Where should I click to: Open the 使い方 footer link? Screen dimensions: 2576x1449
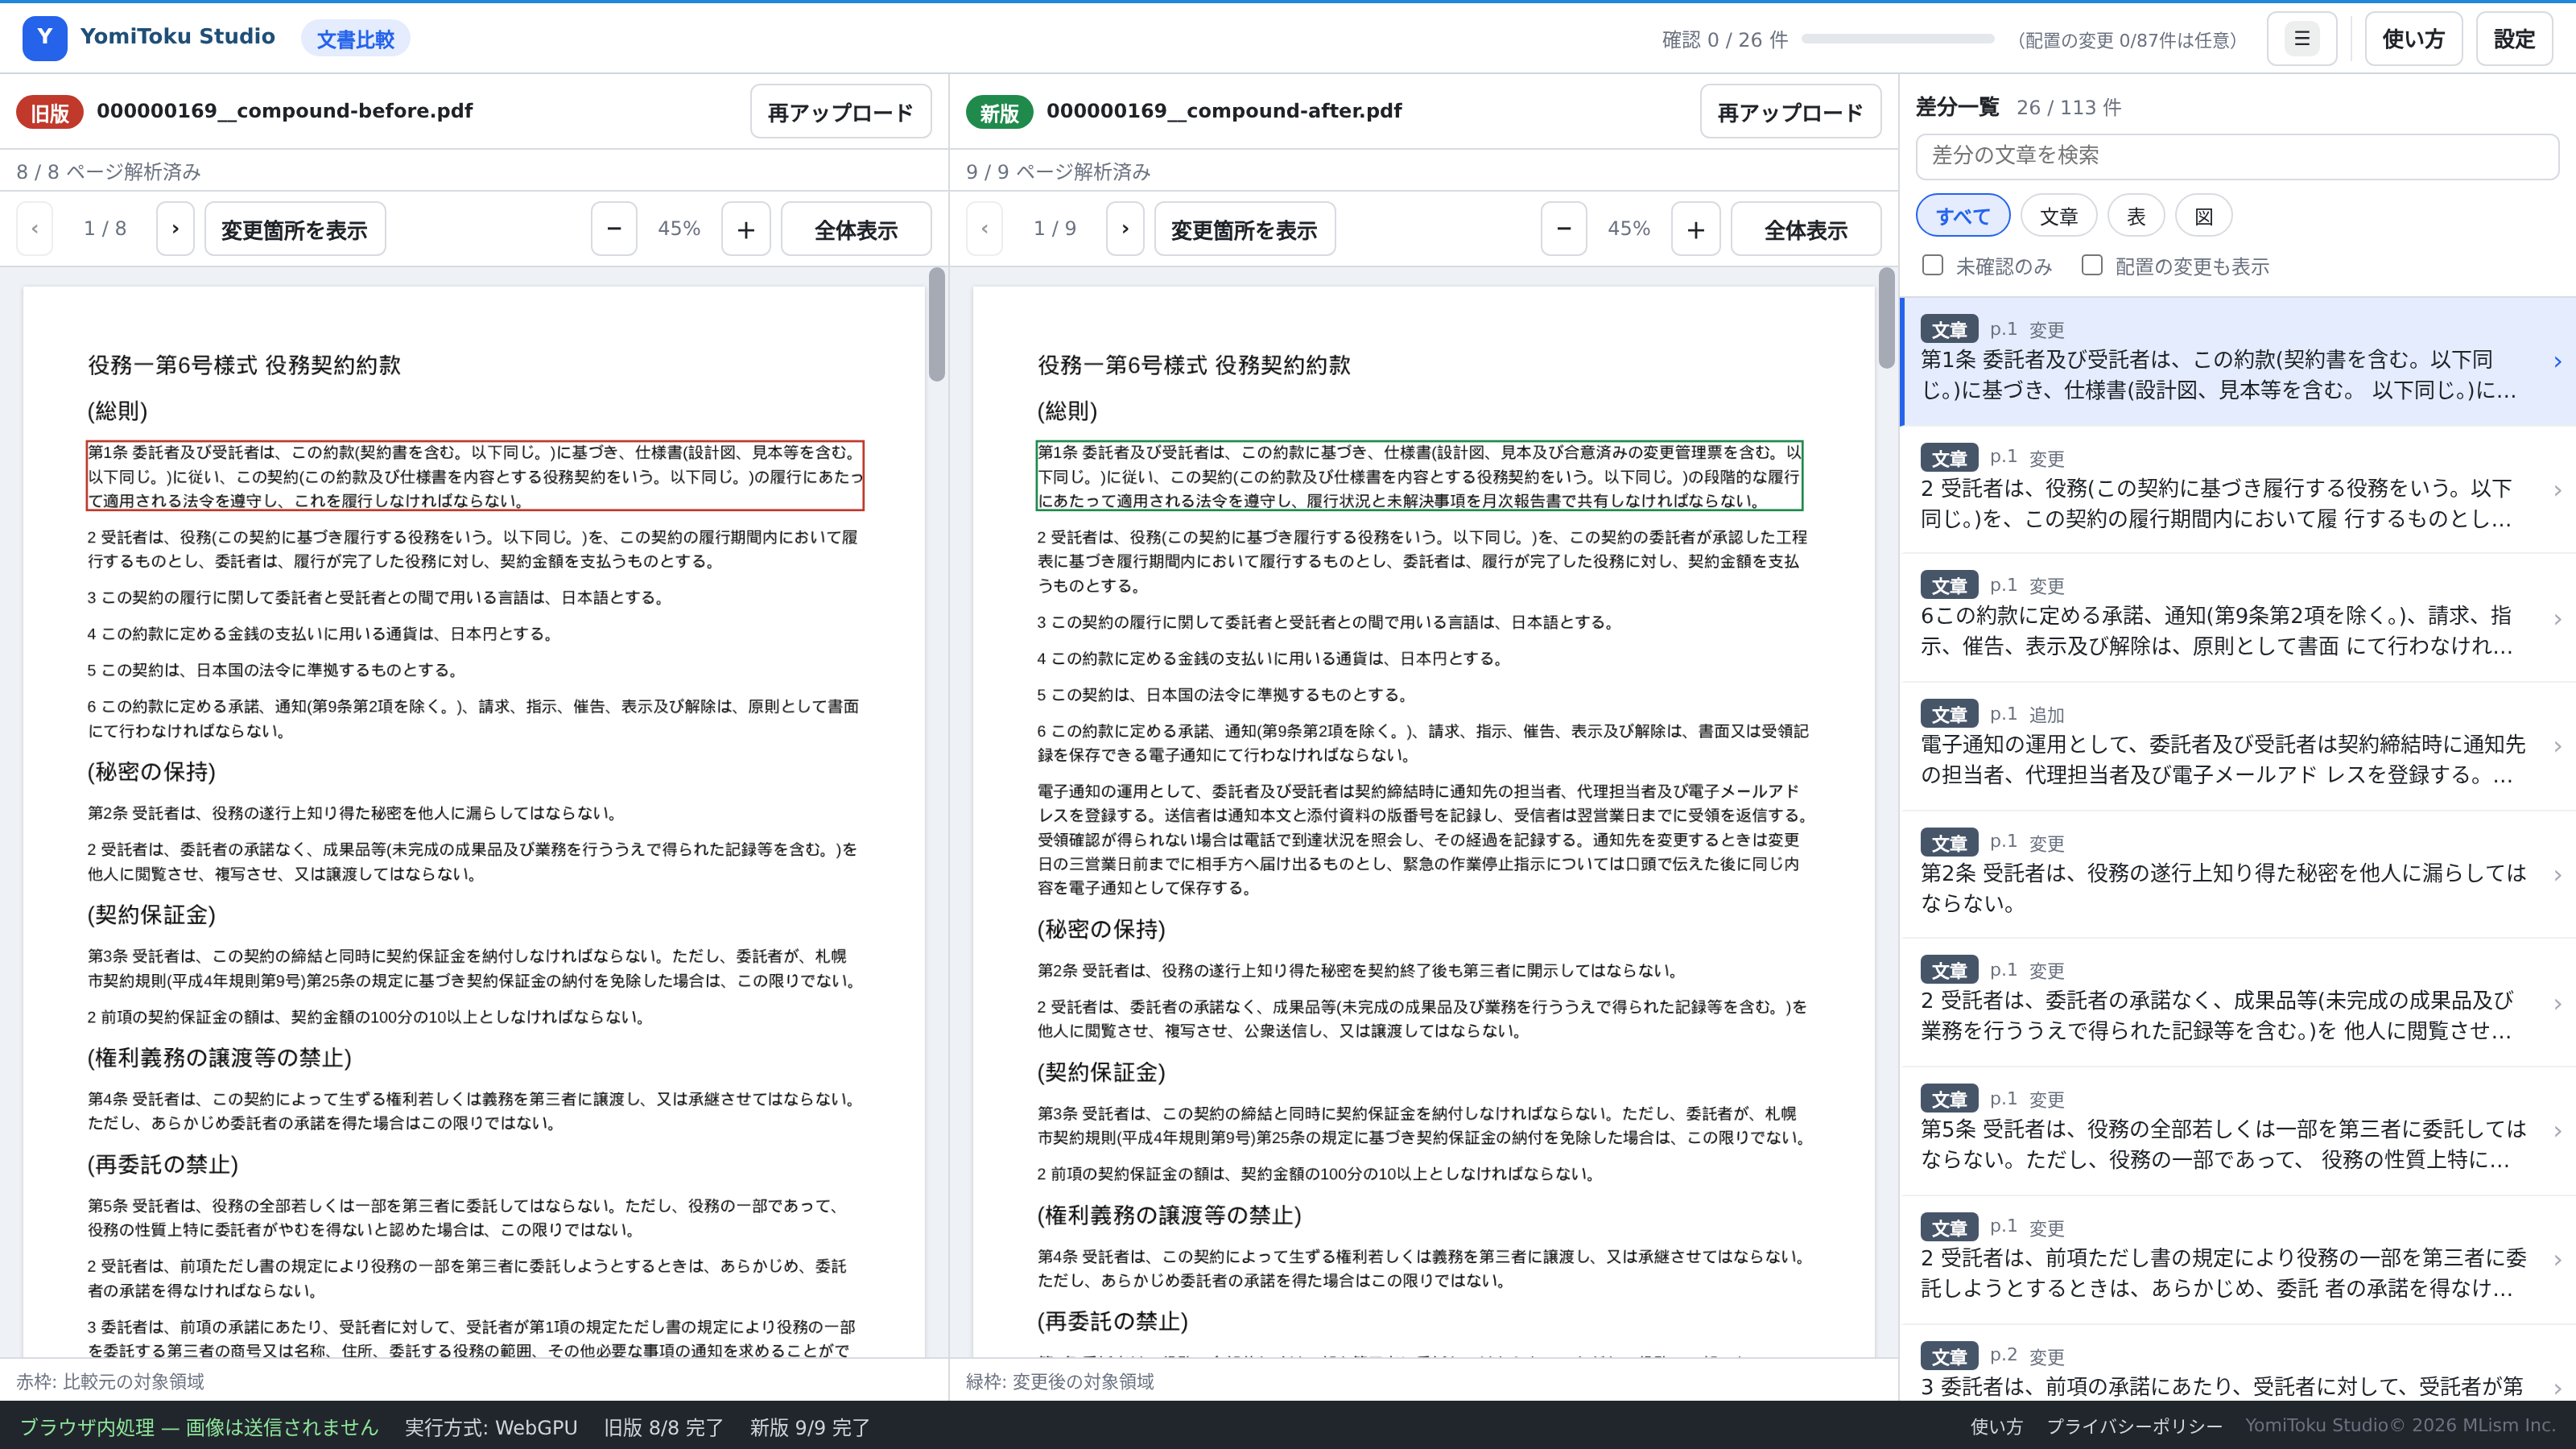(1996, 1426)
